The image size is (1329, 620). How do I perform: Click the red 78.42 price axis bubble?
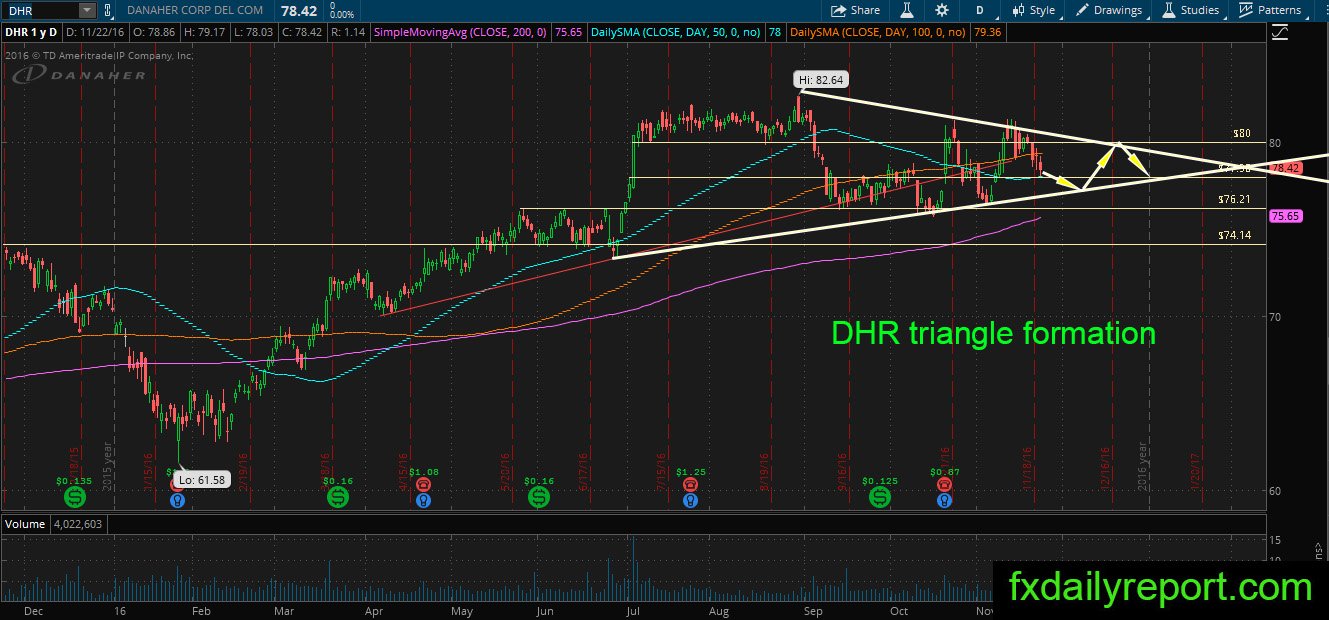pos(1284,168)
